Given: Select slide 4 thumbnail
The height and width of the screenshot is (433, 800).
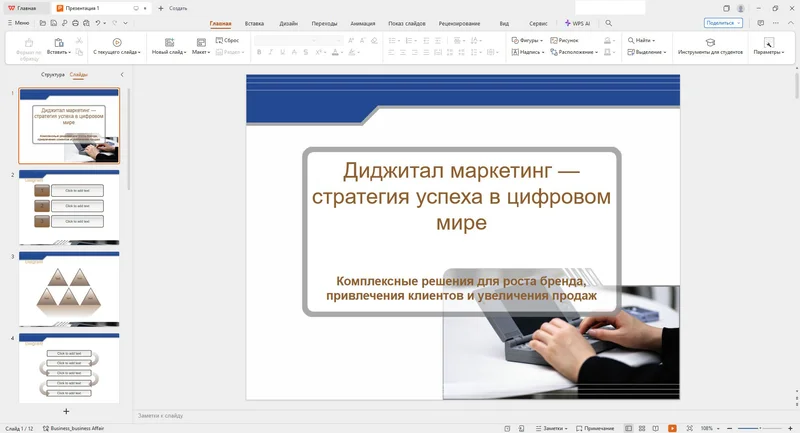Looking at the screenshot, I should (x=69, y=368).
